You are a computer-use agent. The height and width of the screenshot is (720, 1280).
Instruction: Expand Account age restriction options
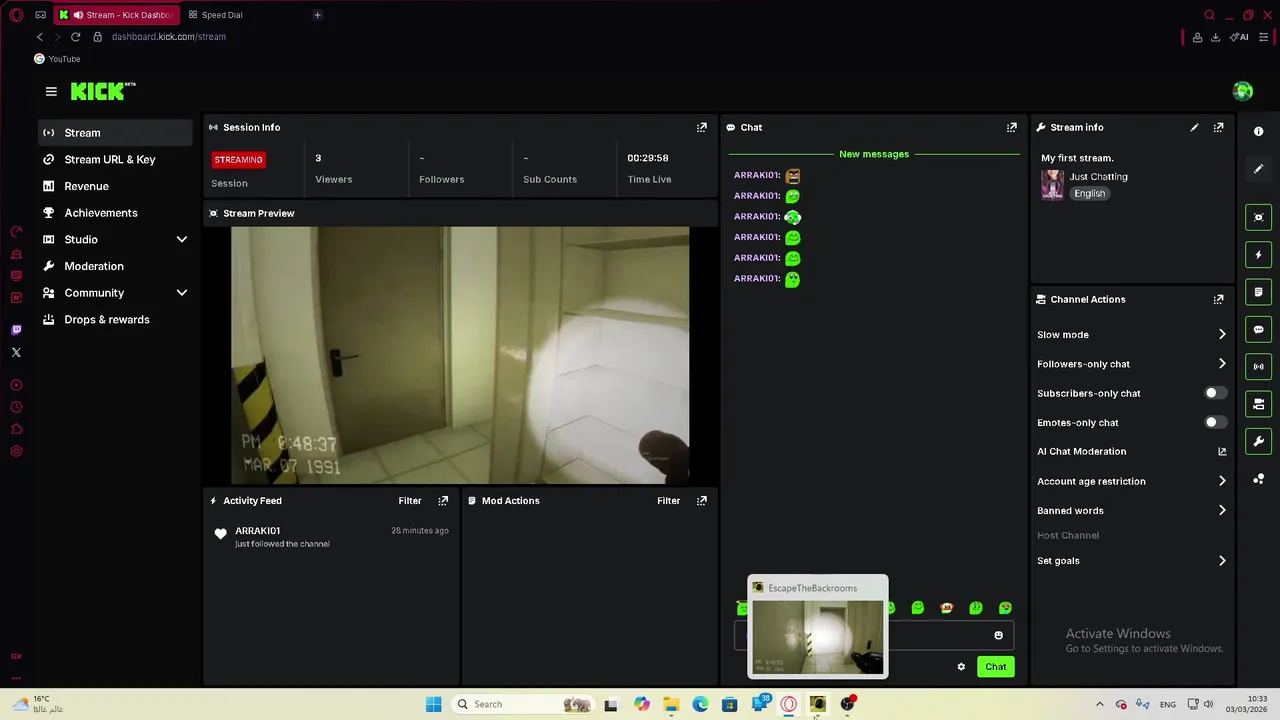click(1222, 481)
